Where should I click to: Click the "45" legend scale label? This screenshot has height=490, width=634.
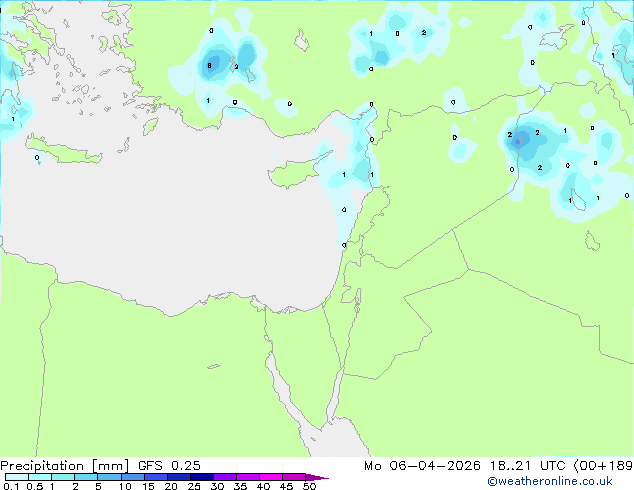click(x=286, y=486)
